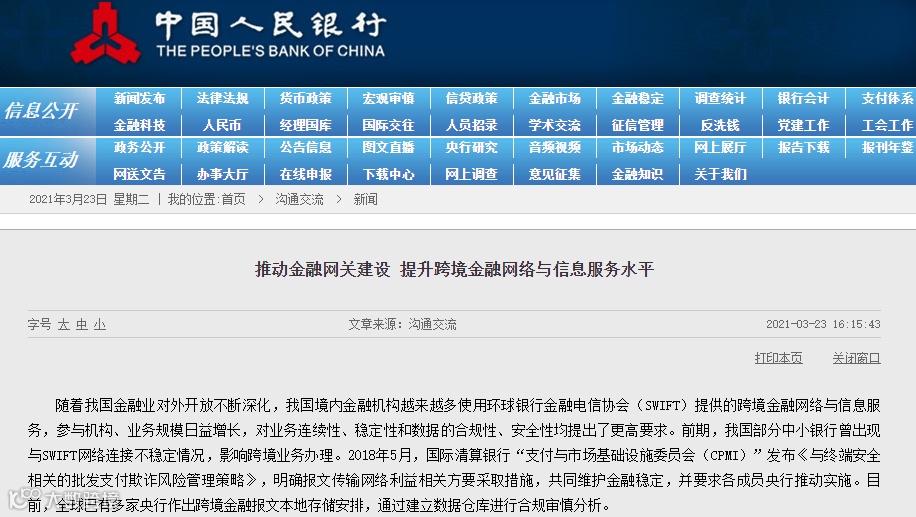
Task: Open 央行研究 link
Action: pos(471,147)
